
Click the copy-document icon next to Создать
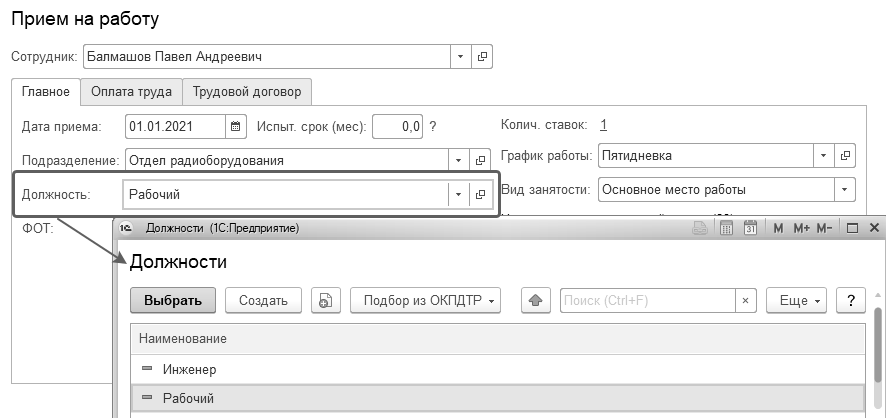[323, 300]
